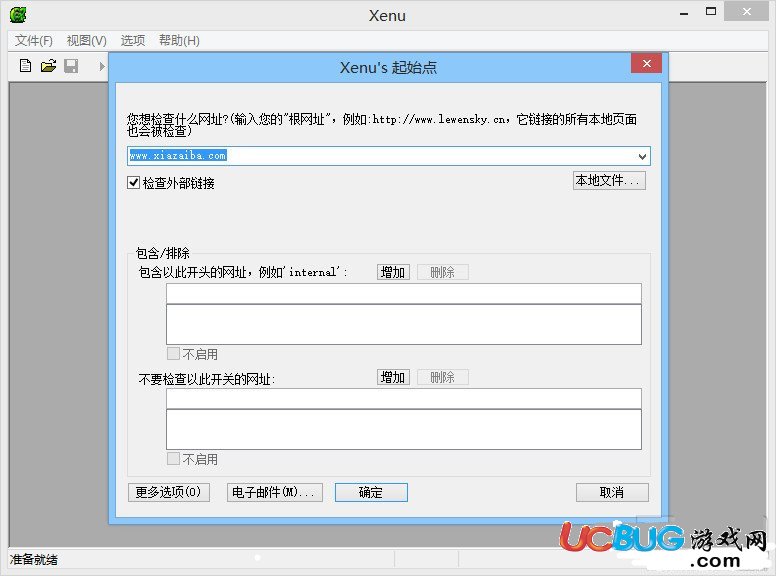Viewport: 776px width, 576px height.
Task: Click the play arrow toolbar icon
Action: (x=101, y=66)
